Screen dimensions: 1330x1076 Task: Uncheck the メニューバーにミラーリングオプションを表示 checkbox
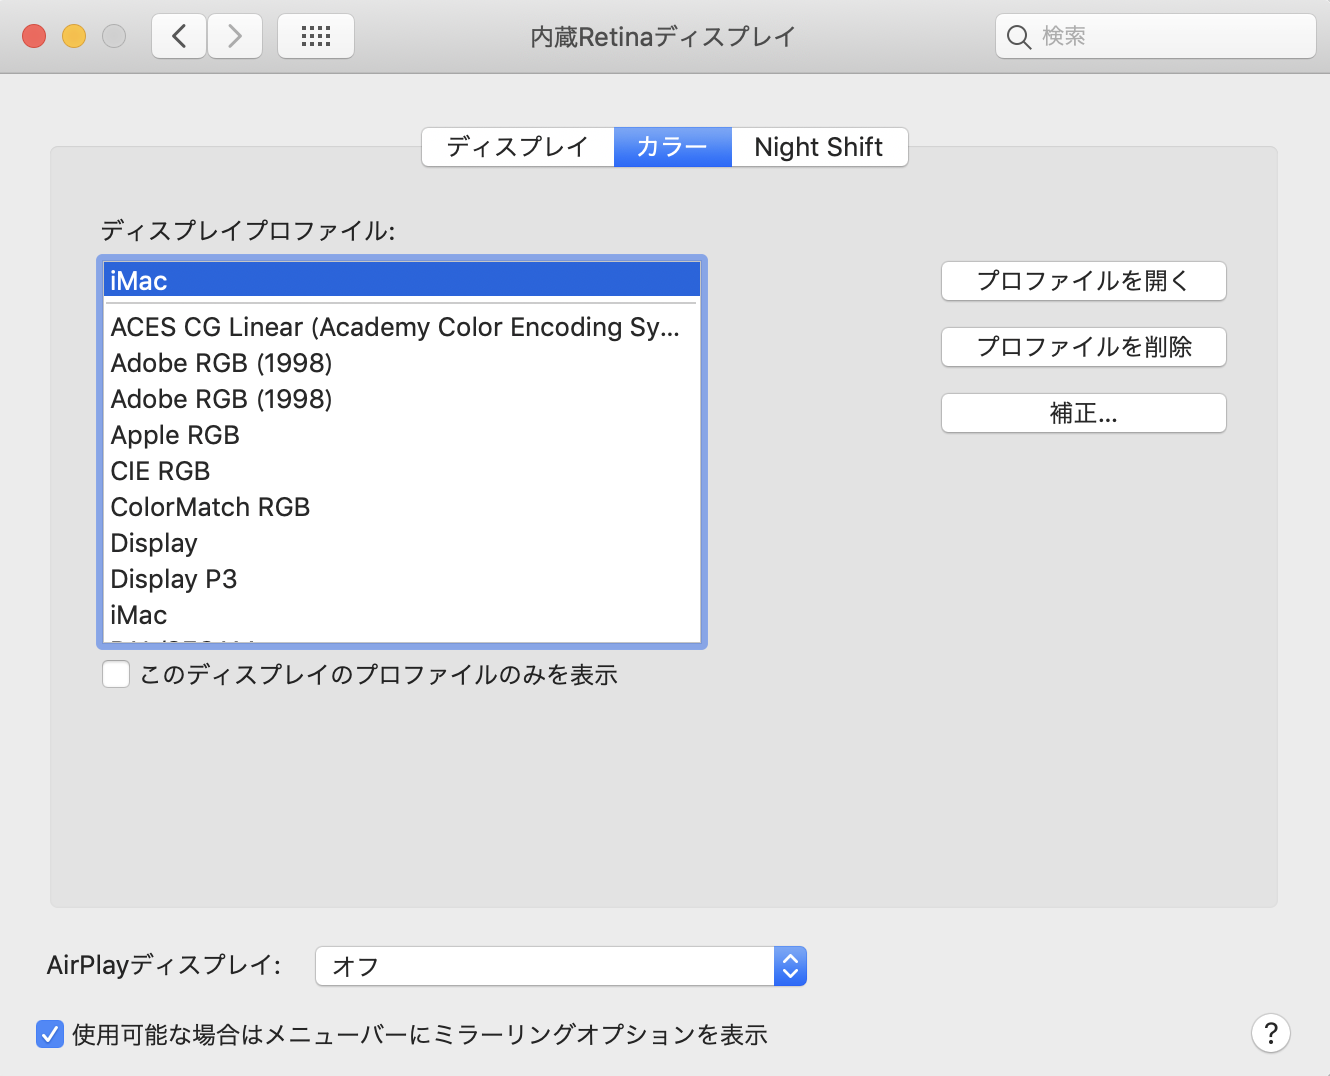50,1034
